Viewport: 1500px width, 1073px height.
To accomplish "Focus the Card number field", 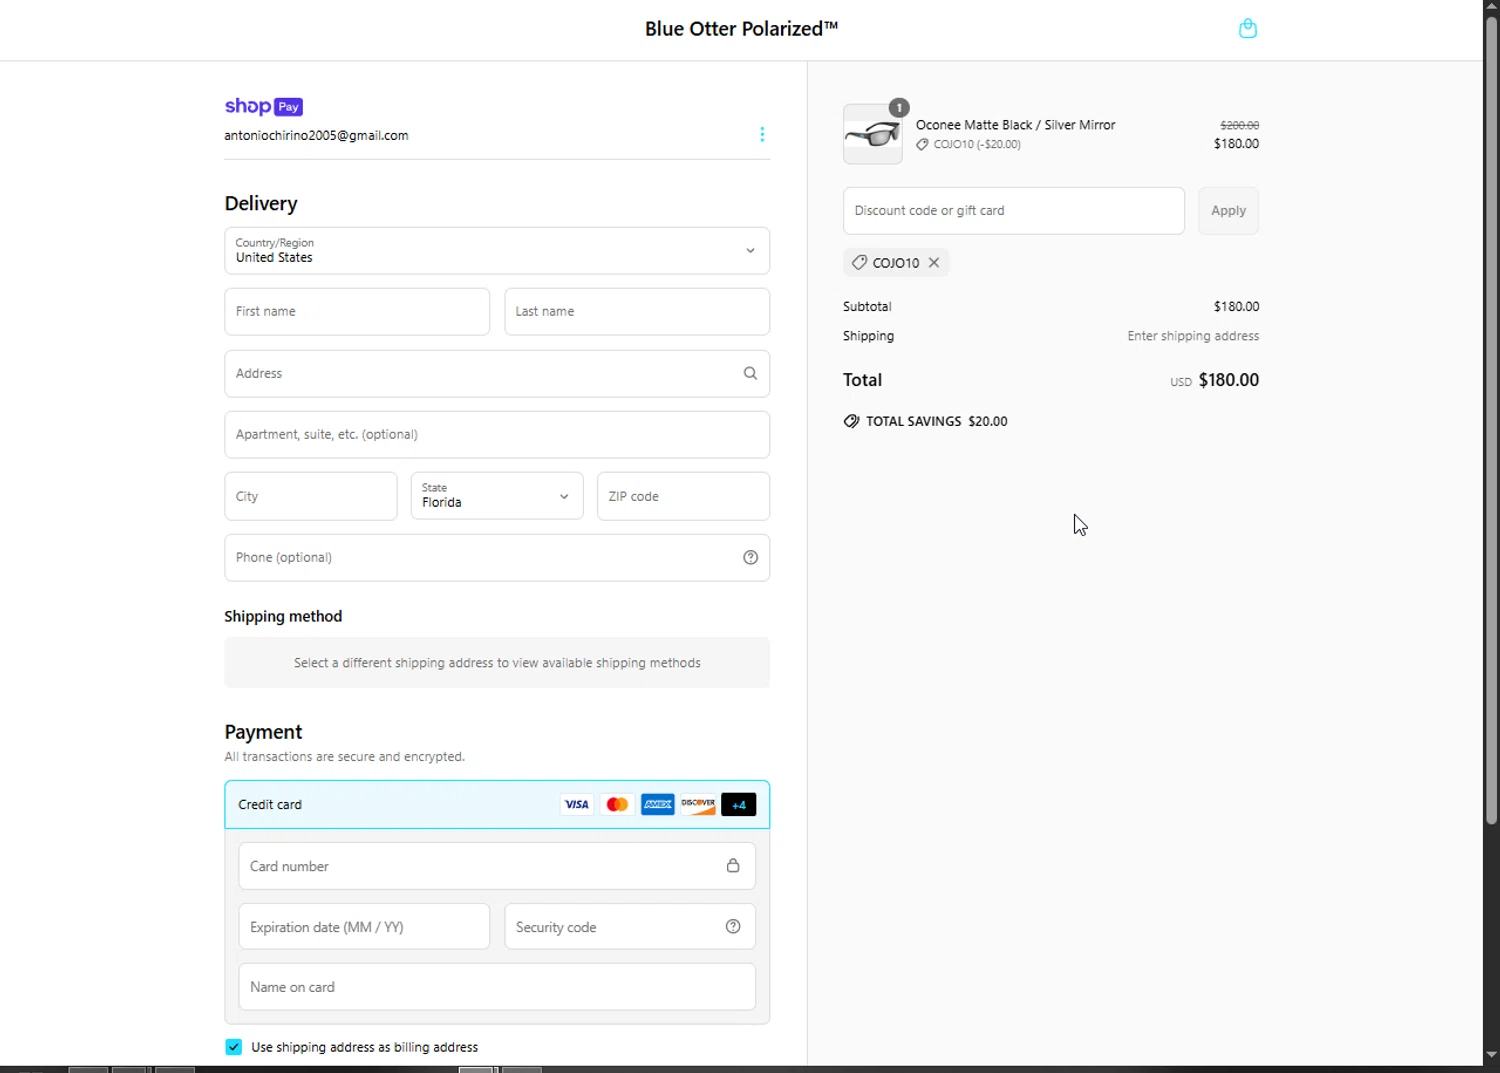I will click(x=497, y=866).
